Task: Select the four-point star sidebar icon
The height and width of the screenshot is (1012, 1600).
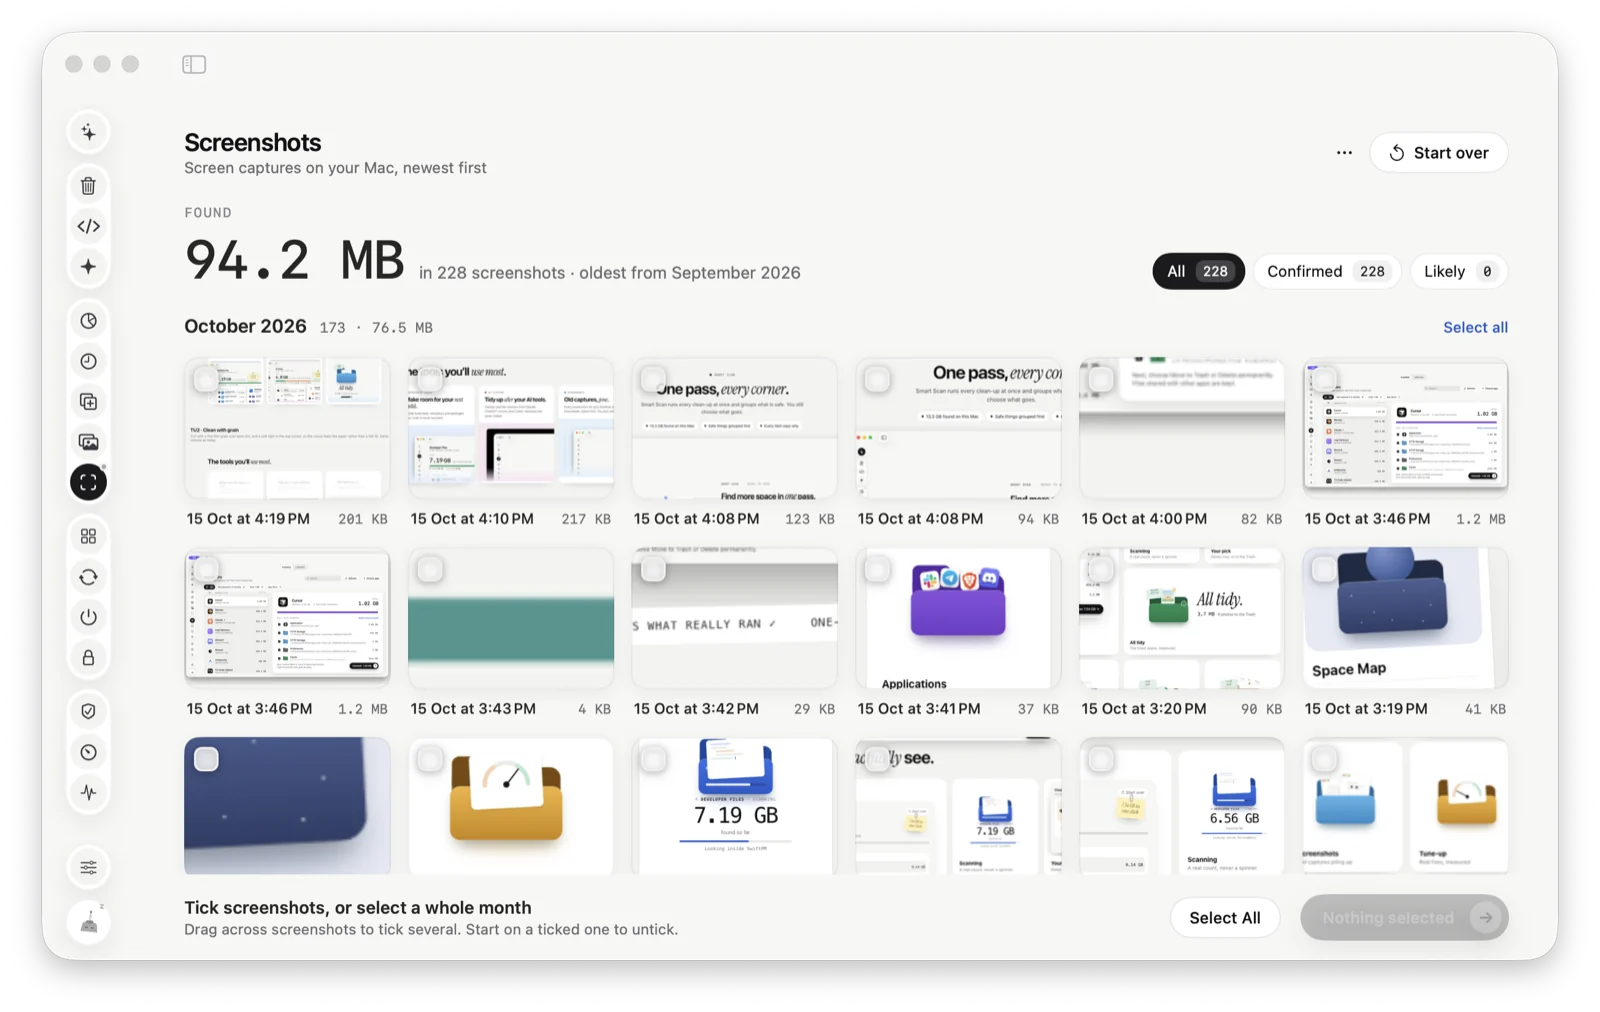Action: pos(89,266)
